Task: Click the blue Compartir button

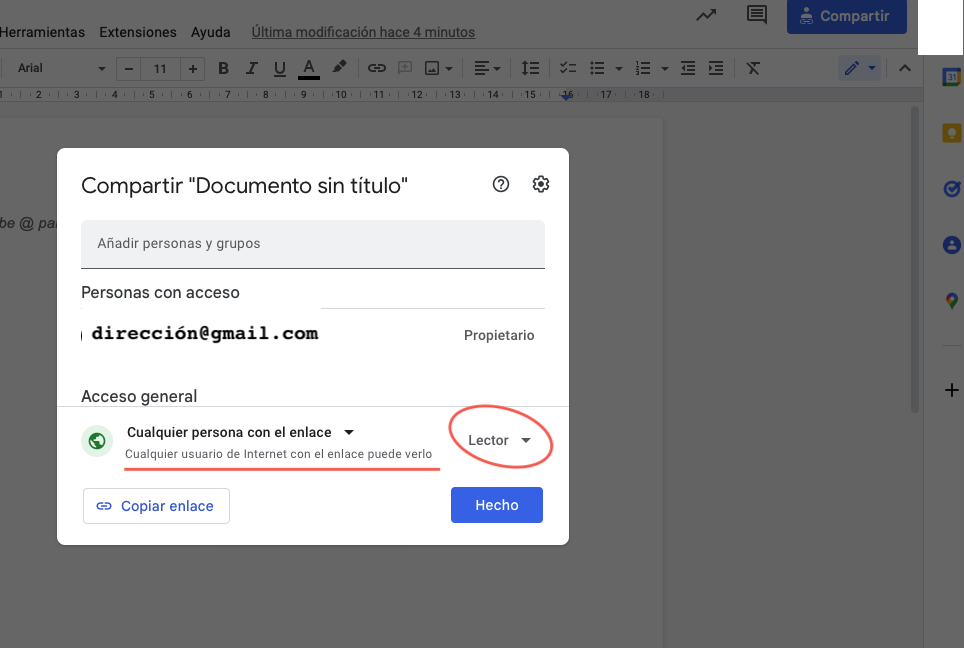Action: click(x=847, y=17)
